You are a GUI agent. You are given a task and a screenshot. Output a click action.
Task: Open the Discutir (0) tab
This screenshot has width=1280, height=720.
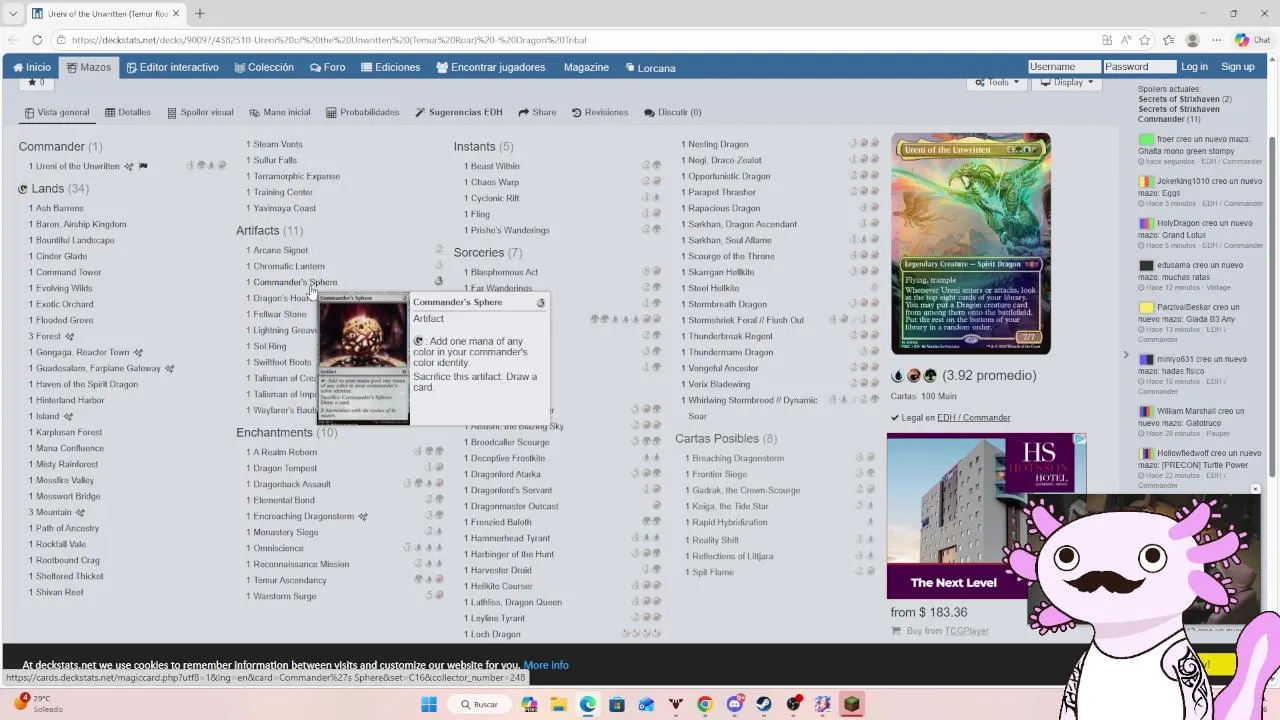pyautogui.click(x=672, y=112)
